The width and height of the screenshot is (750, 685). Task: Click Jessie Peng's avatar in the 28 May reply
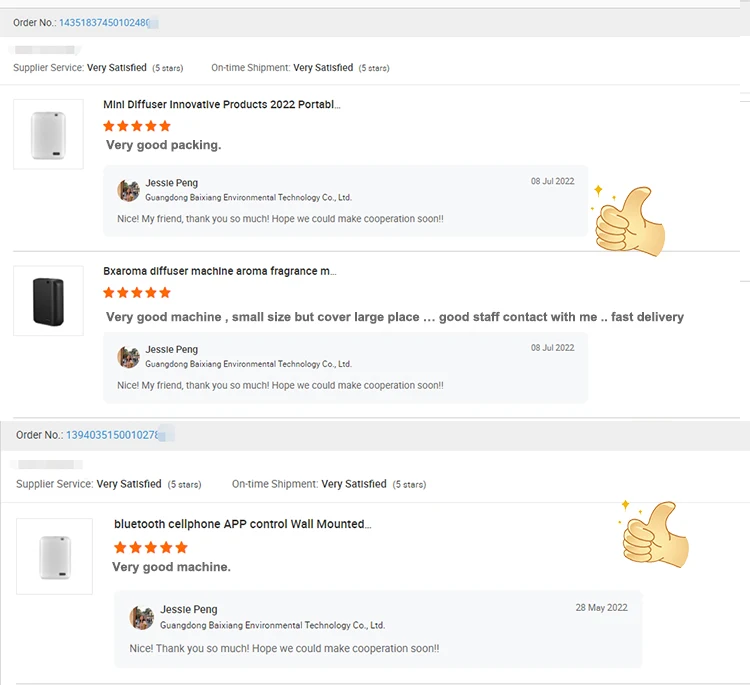(x=141, y=617)
